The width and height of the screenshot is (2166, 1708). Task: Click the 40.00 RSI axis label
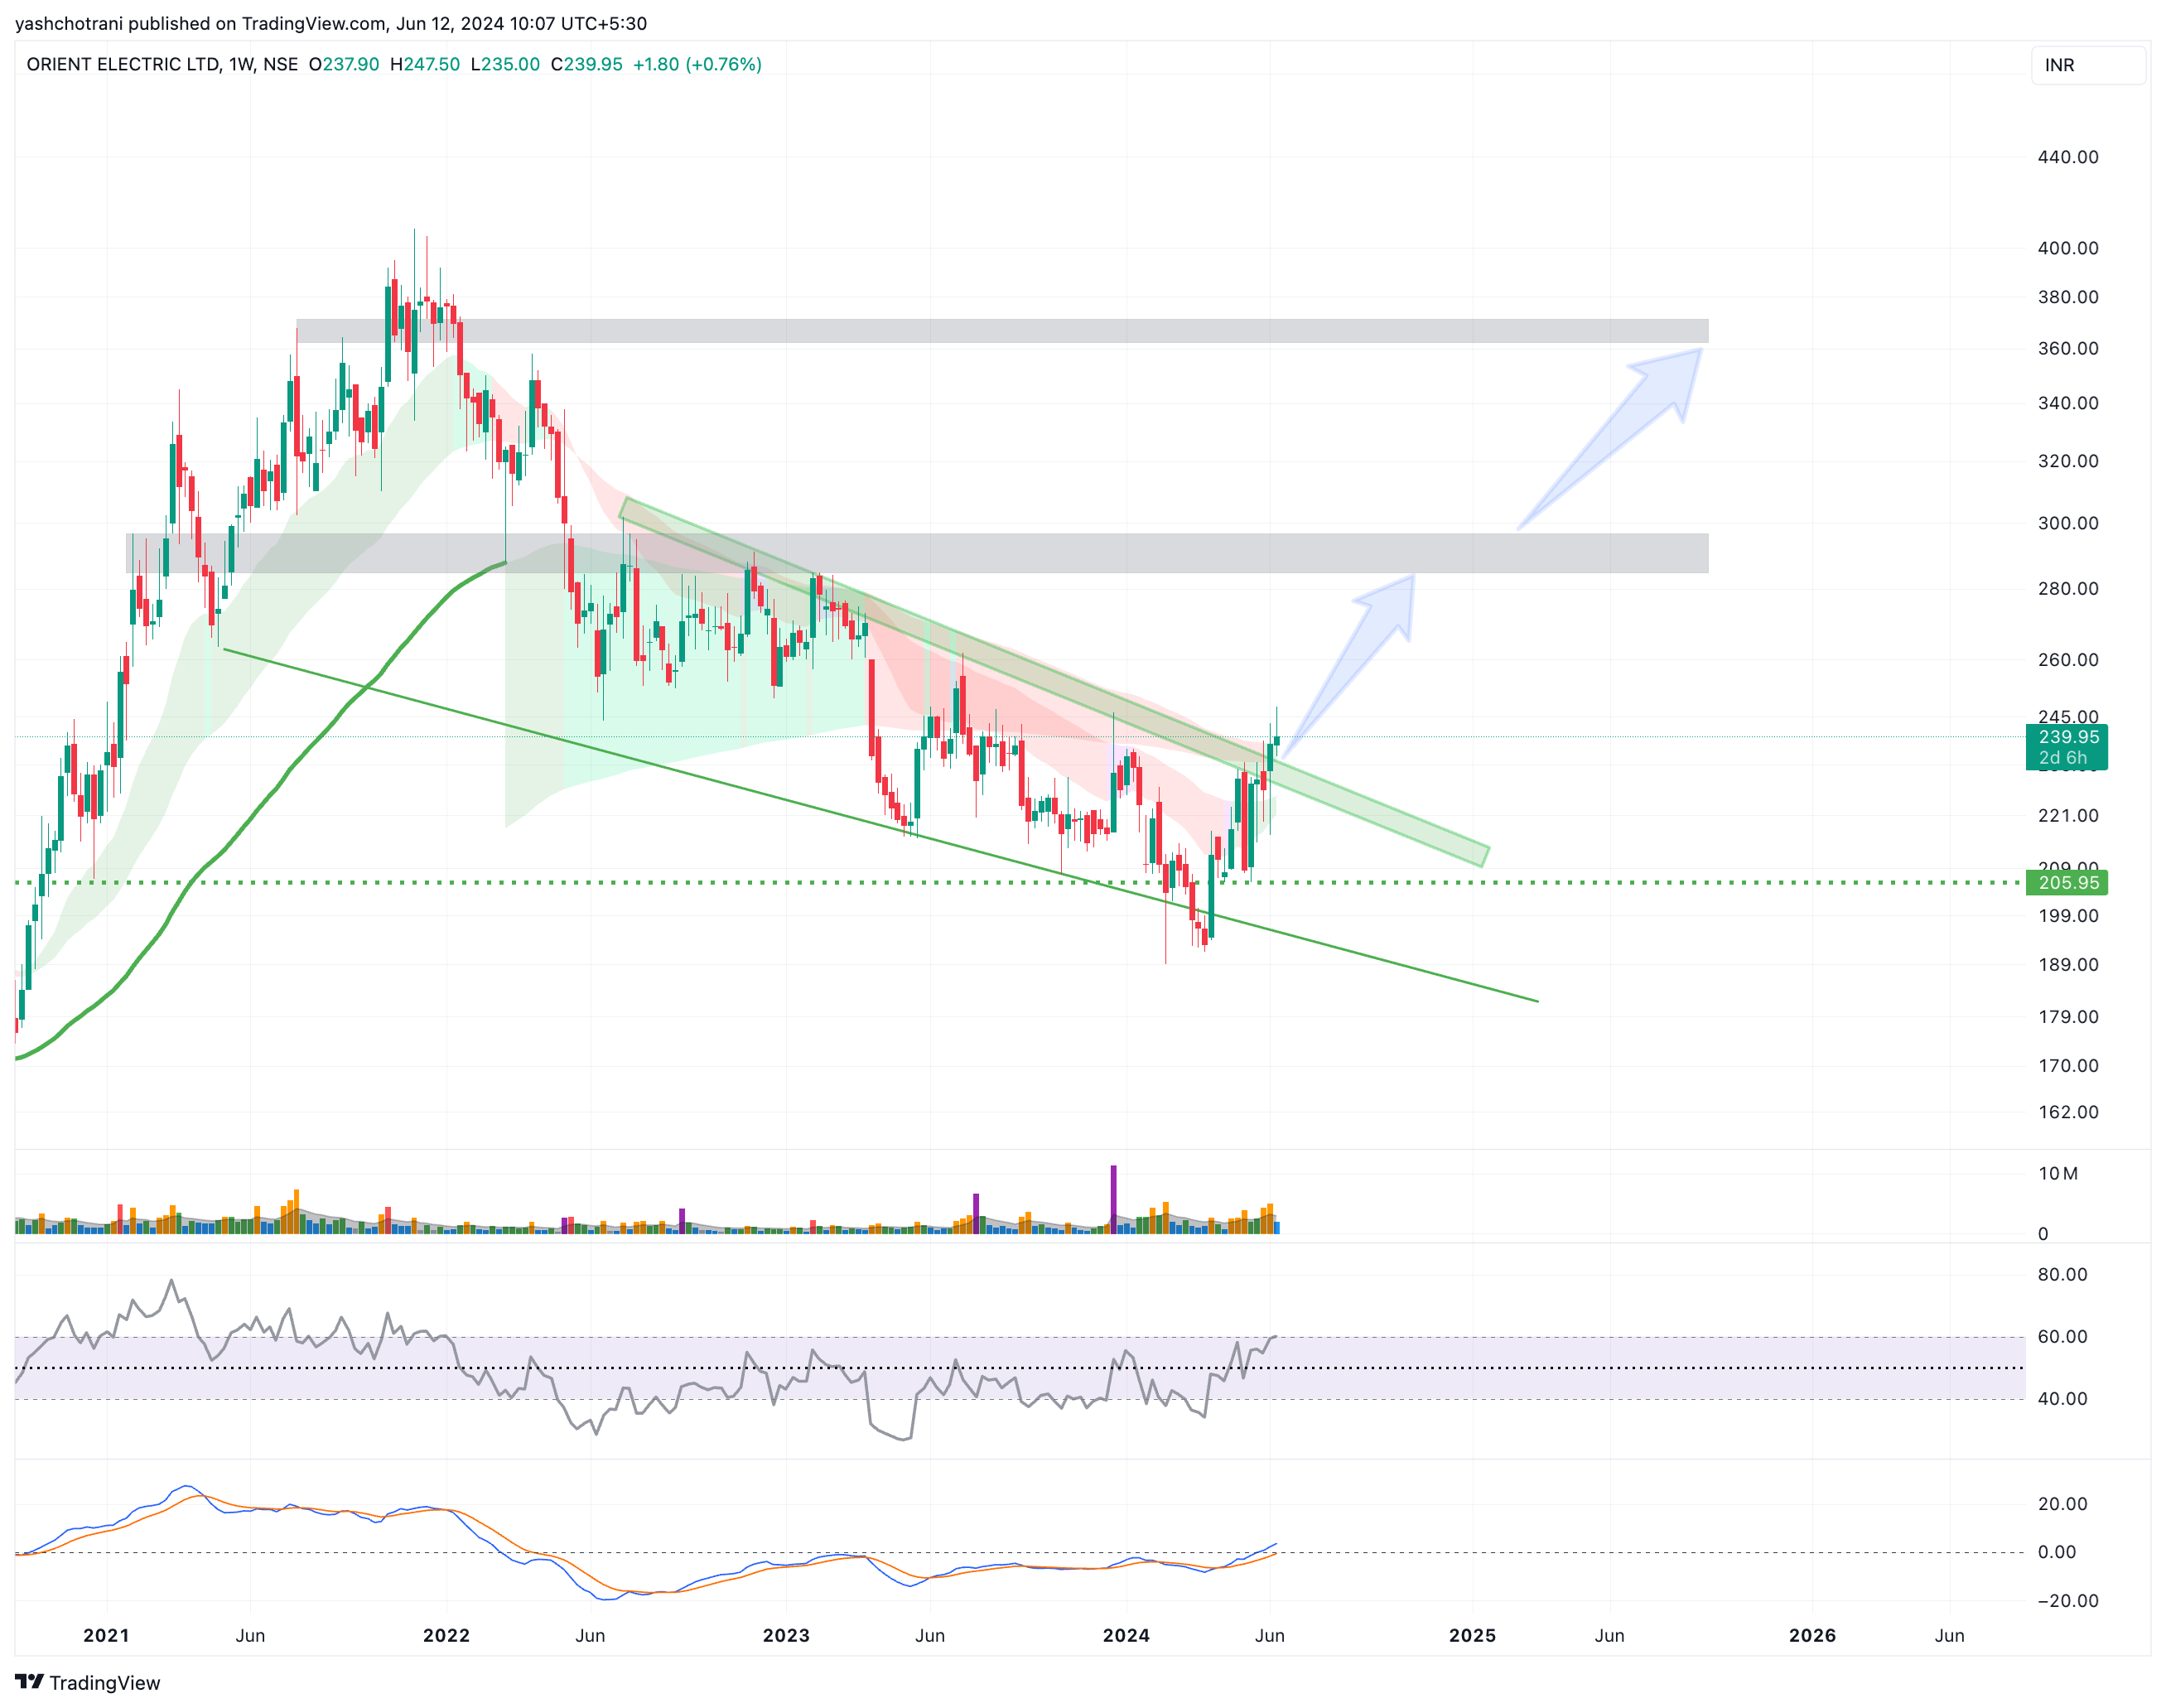tap(2062, 1399)
